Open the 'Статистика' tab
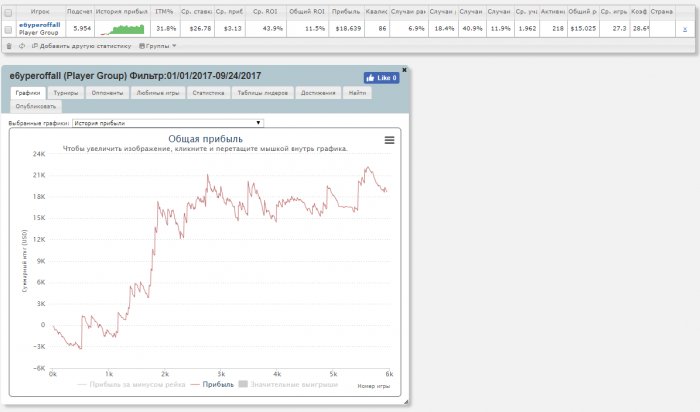Image resolution: width=700 pixels, height=412 pixels. (x=208, y=93)
